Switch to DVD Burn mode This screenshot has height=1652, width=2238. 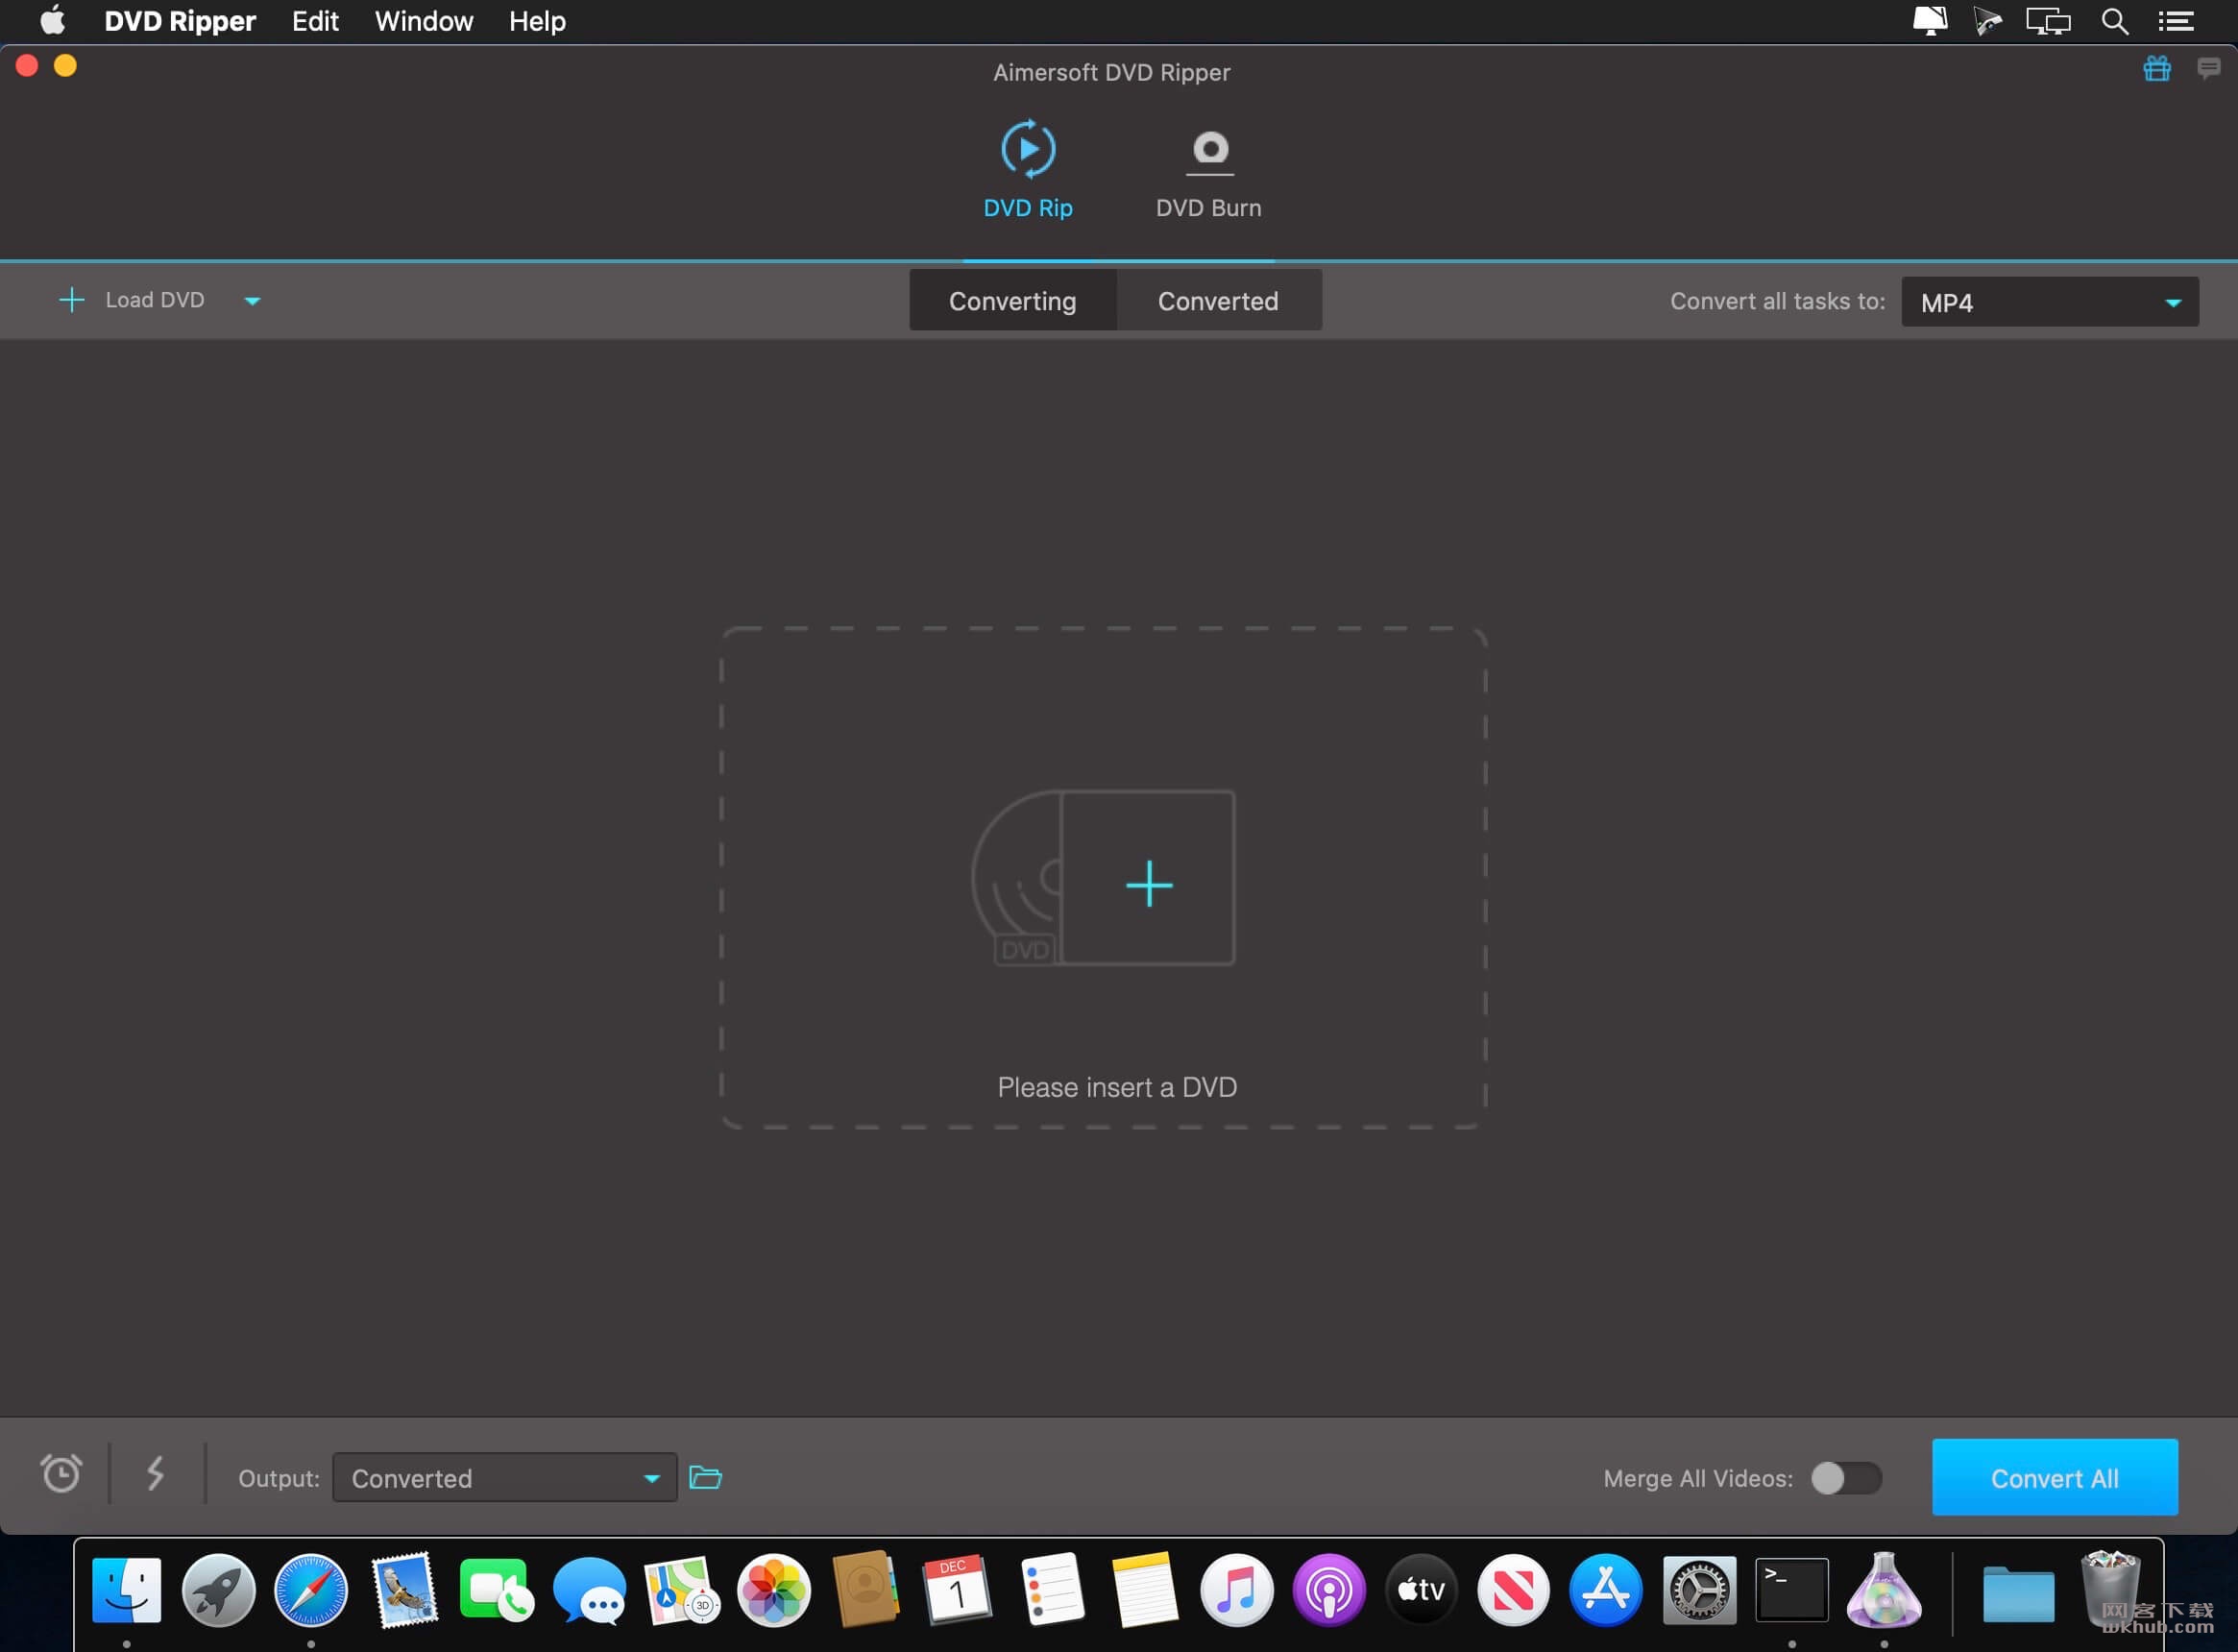[x=1209, y=172]
